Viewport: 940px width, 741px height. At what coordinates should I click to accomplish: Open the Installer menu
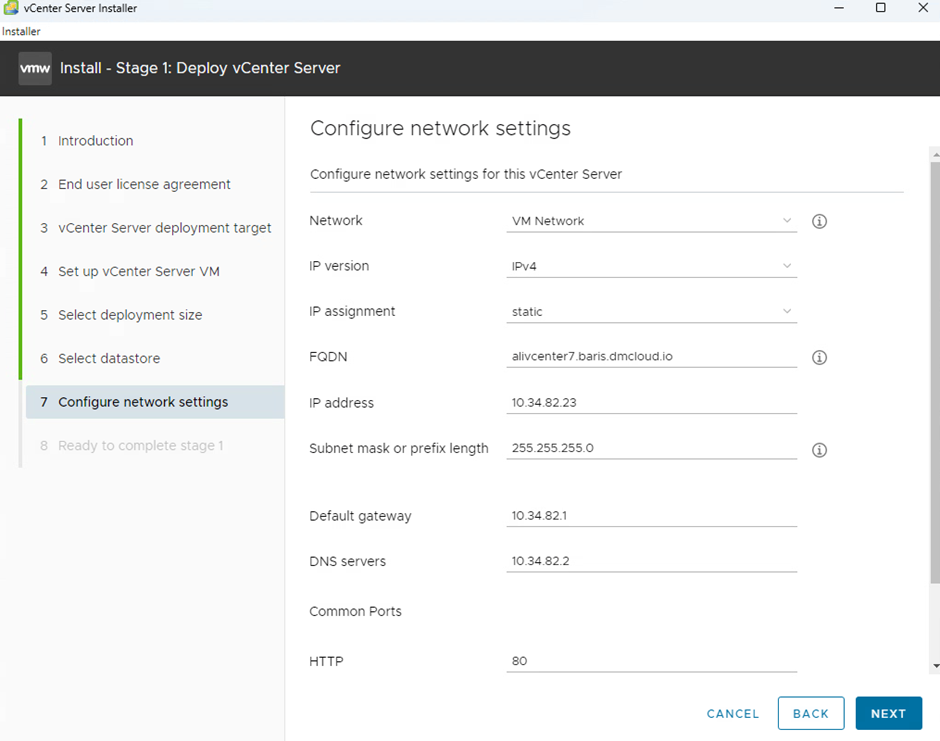[21, 31]
